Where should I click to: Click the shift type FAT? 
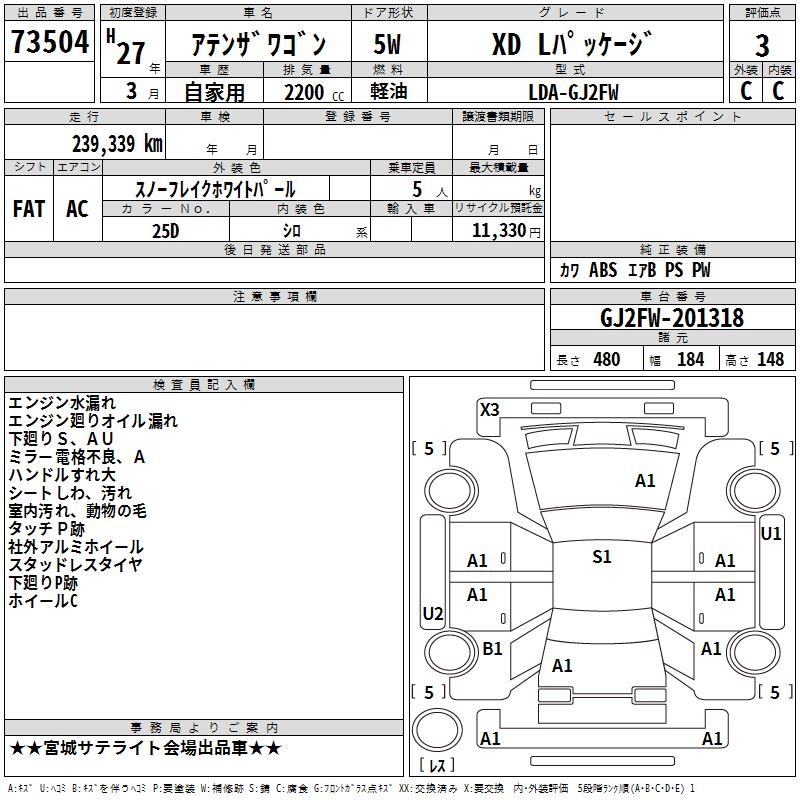coord(29,209)
